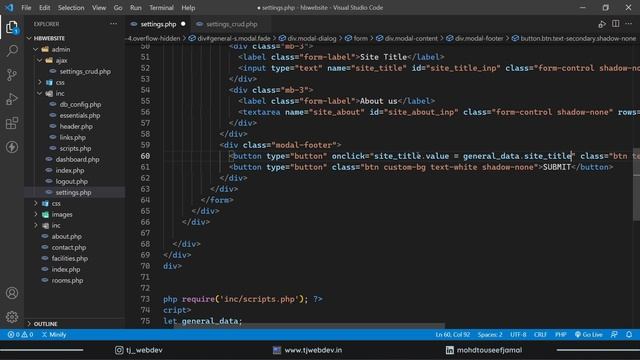Click the feedback icon in status bar
Viewport: 640px width, 360px height.
coord(614,335)
